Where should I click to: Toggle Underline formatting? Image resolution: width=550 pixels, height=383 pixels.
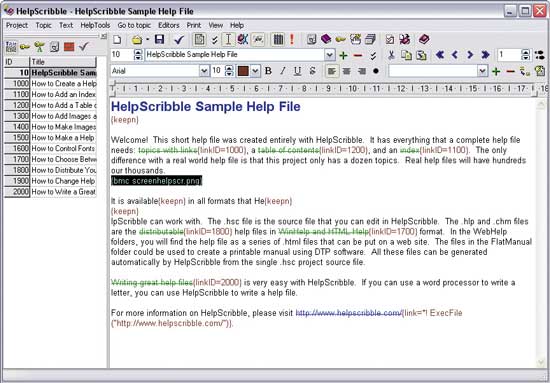[x=297, y=71]
